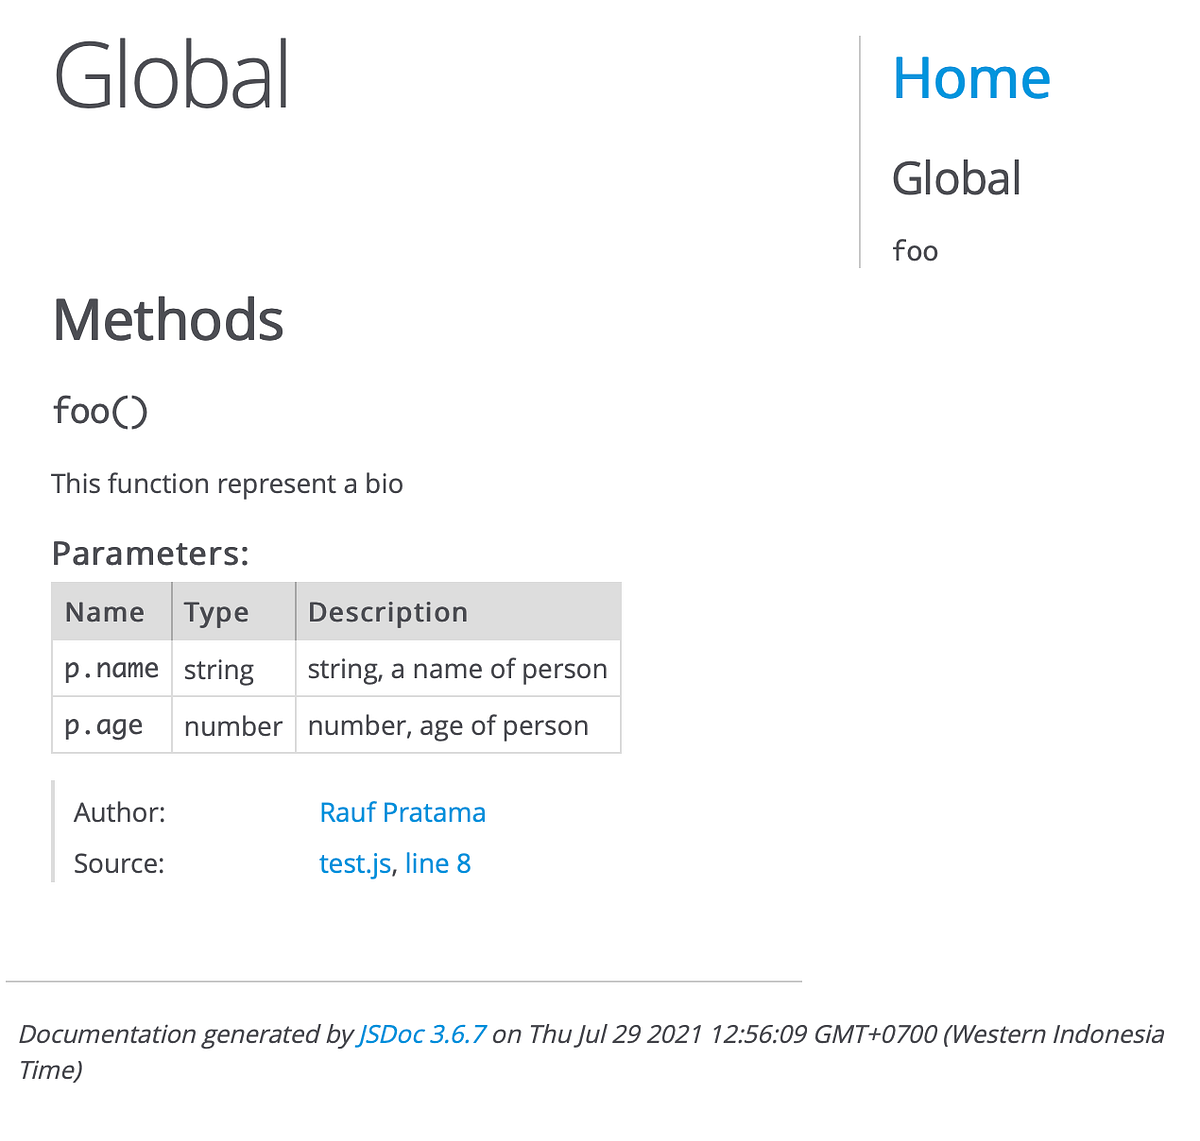Select the p.age parameter cell

112,725
